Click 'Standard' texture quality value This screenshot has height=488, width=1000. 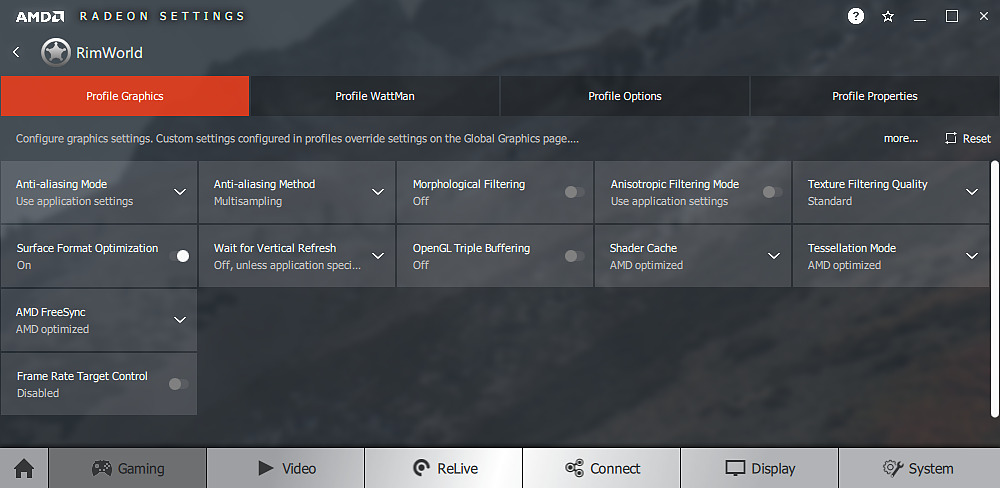(830, 201)
